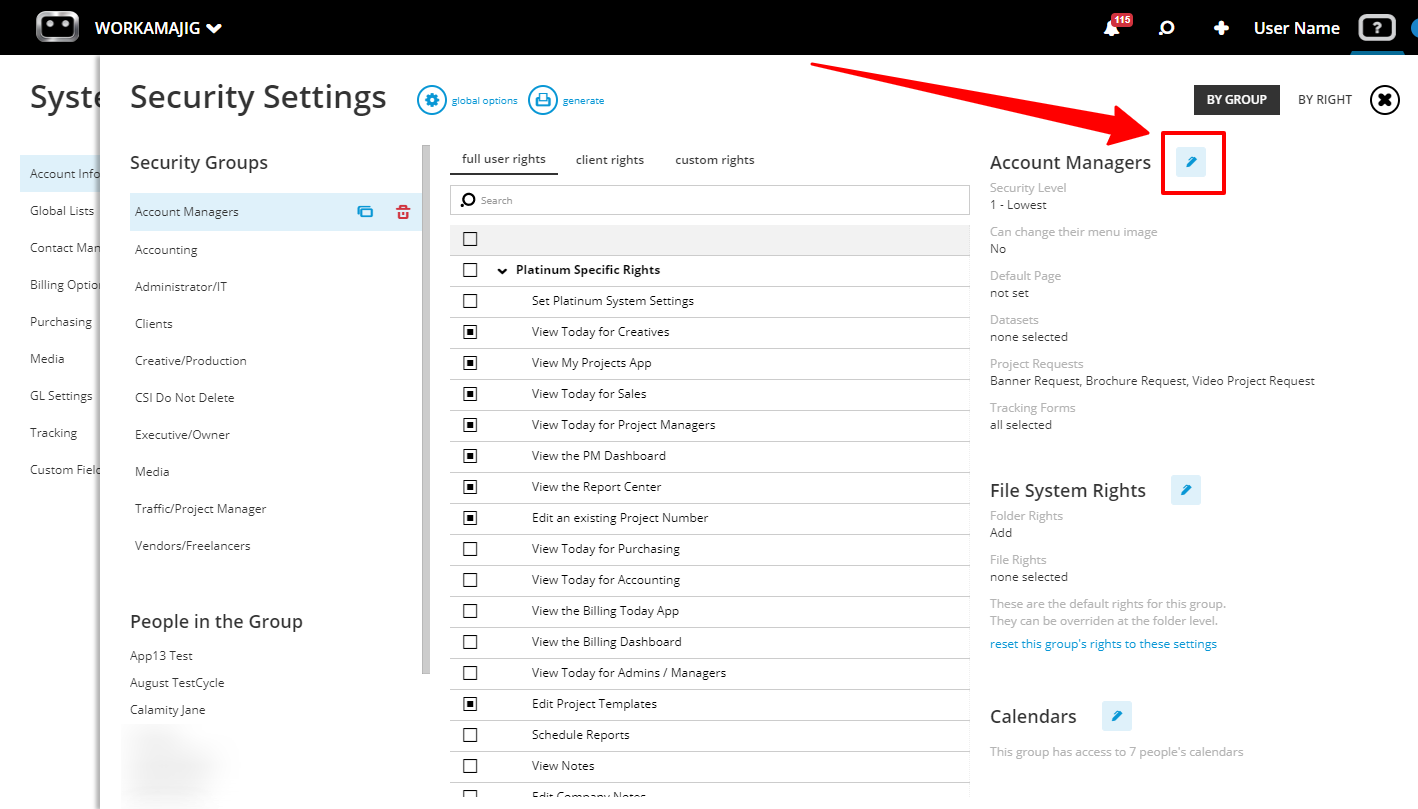
Task: Click reset this group's rights link
Action: click(1103, 644)
